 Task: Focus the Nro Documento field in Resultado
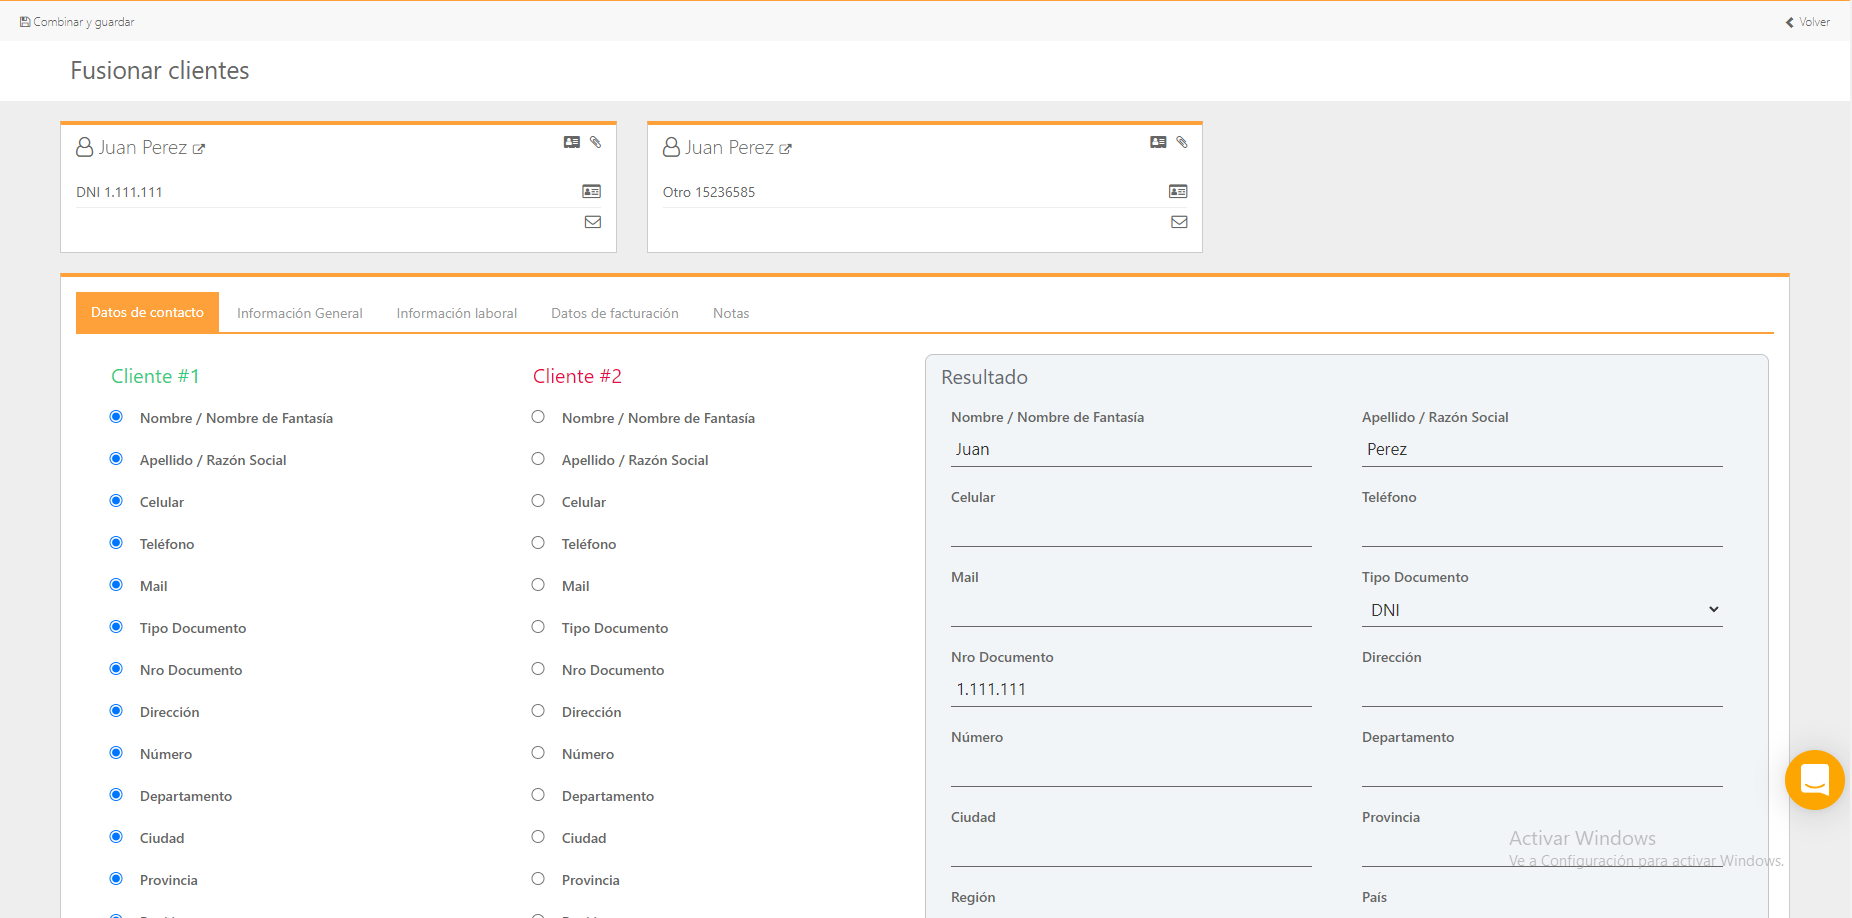pyautogui.click(x=1130, y=689)
